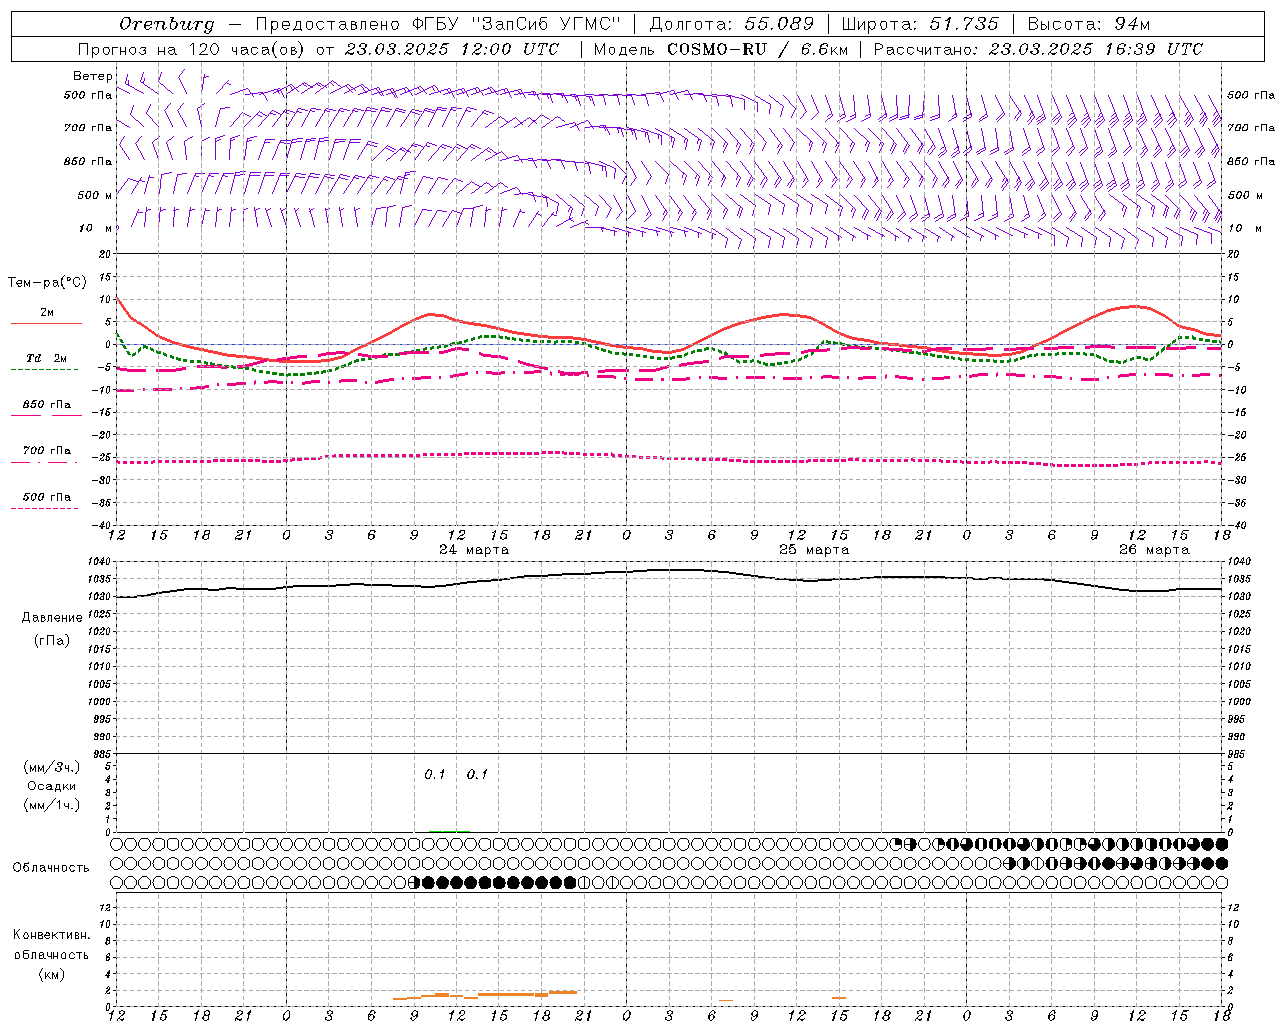The image size is (1280, 1024).
Task: Click the Облачность cloud cover label
Action: tap(51, 868)
